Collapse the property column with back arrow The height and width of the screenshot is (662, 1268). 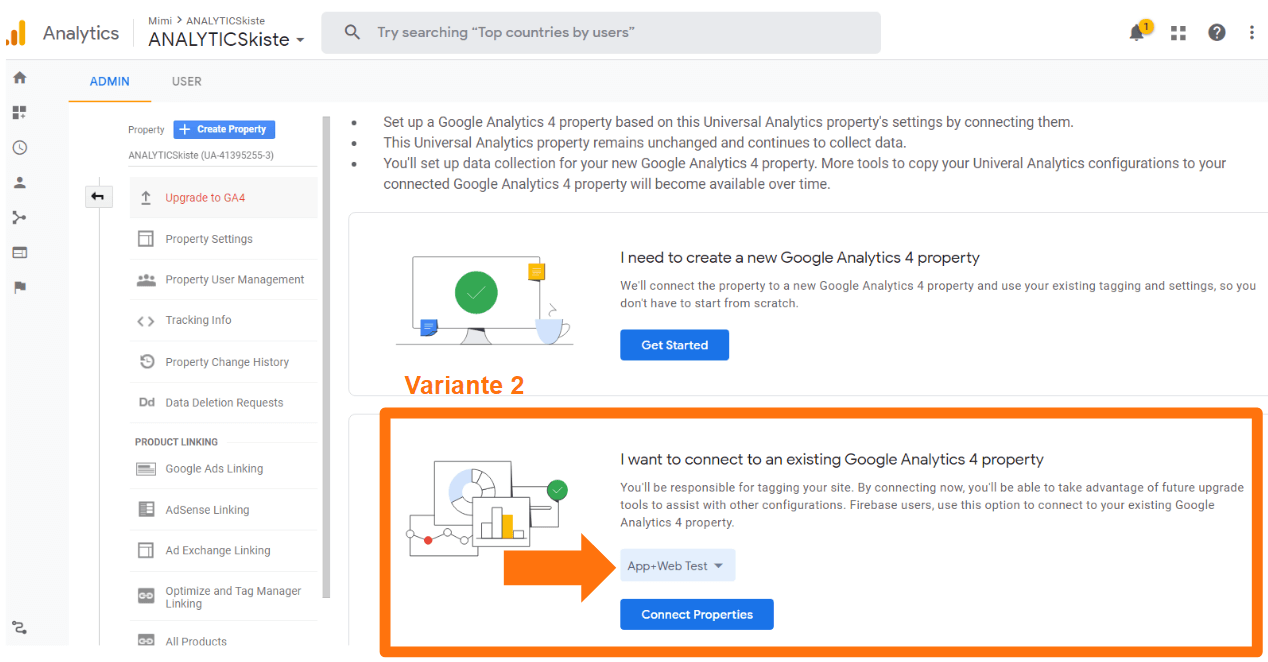click(97, 197)
